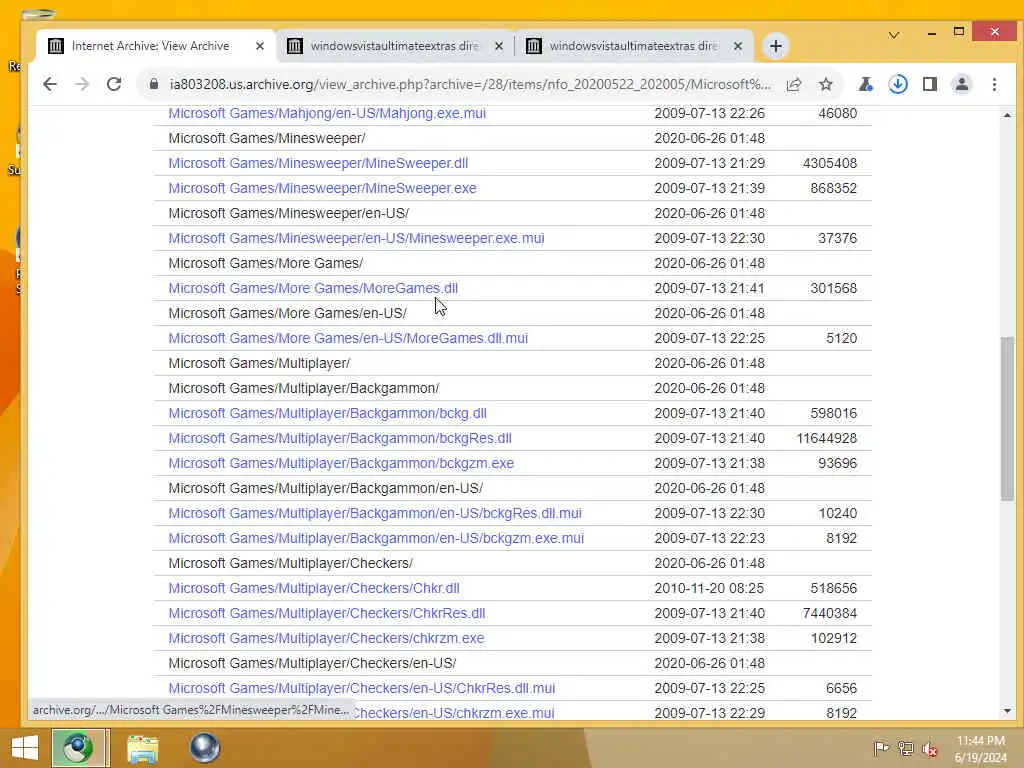Open the Backgammon/bckg.dll link
This screenshot has height=768, width=1024.
(327, 413)
